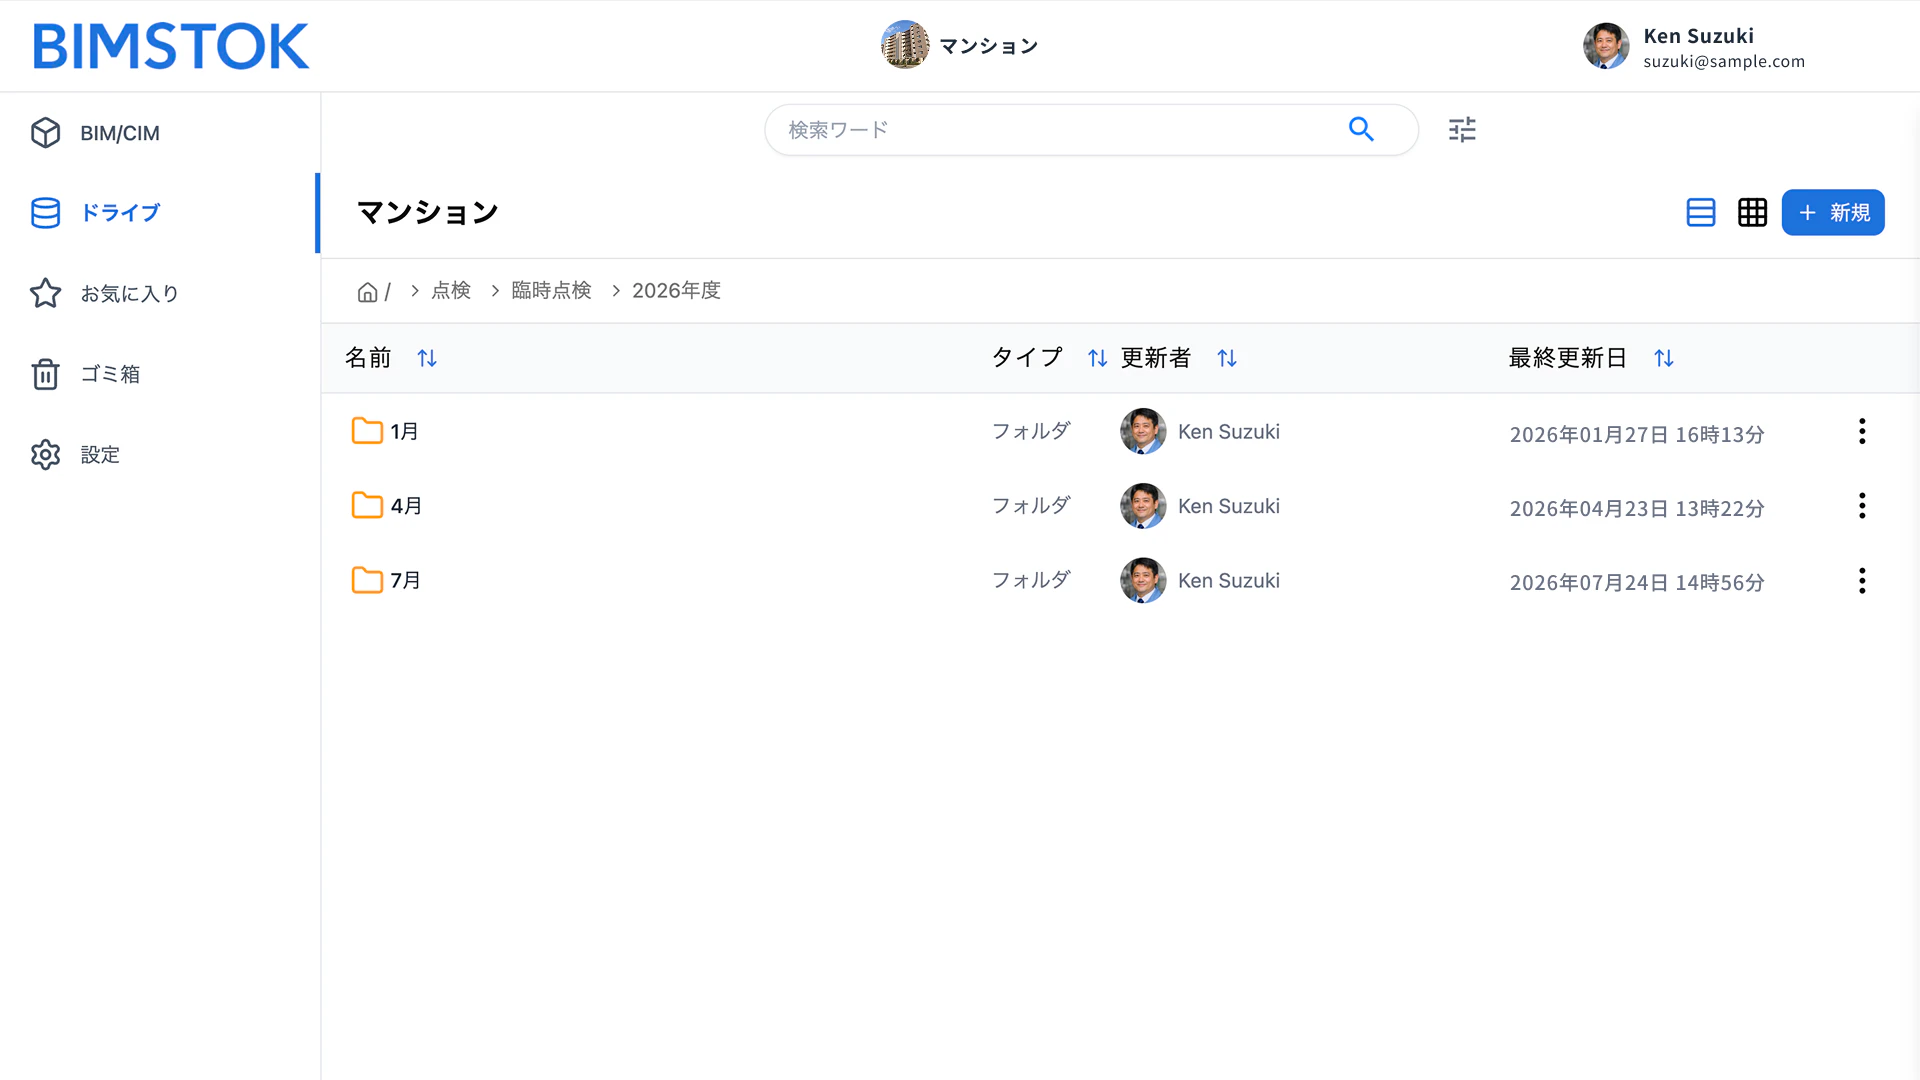Screen dimensions: 1920x1080
Task: Click date 2026年04月23日 13時22分
Action: pos(1637,508)
